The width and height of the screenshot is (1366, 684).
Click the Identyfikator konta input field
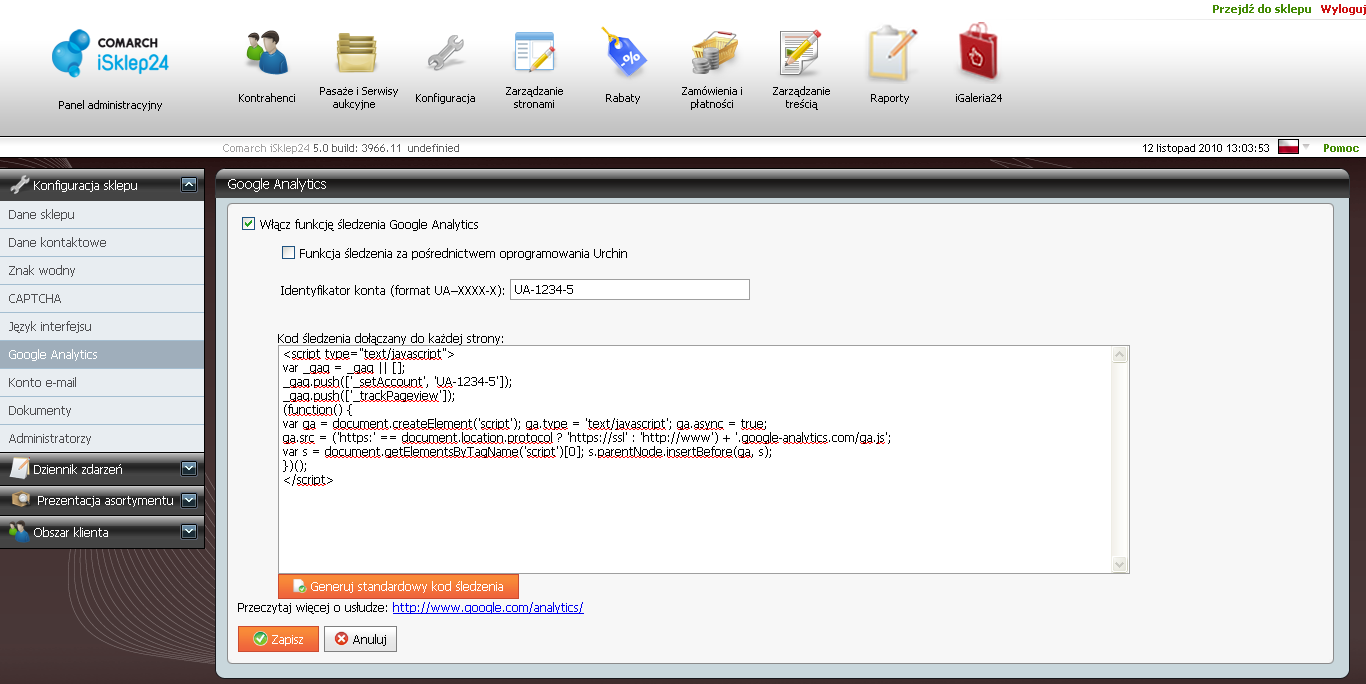click(629, 290)
